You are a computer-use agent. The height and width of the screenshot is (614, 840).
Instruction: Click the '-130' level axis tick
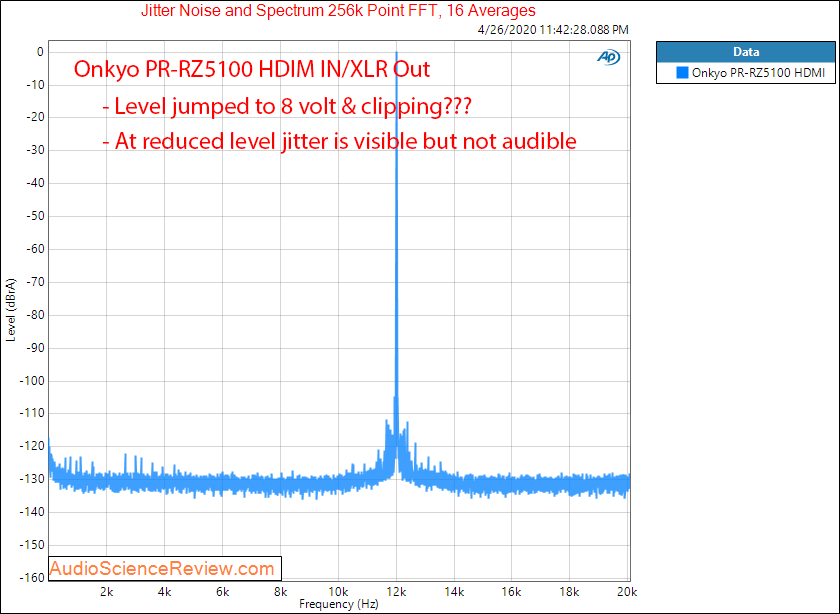[33, 479]
